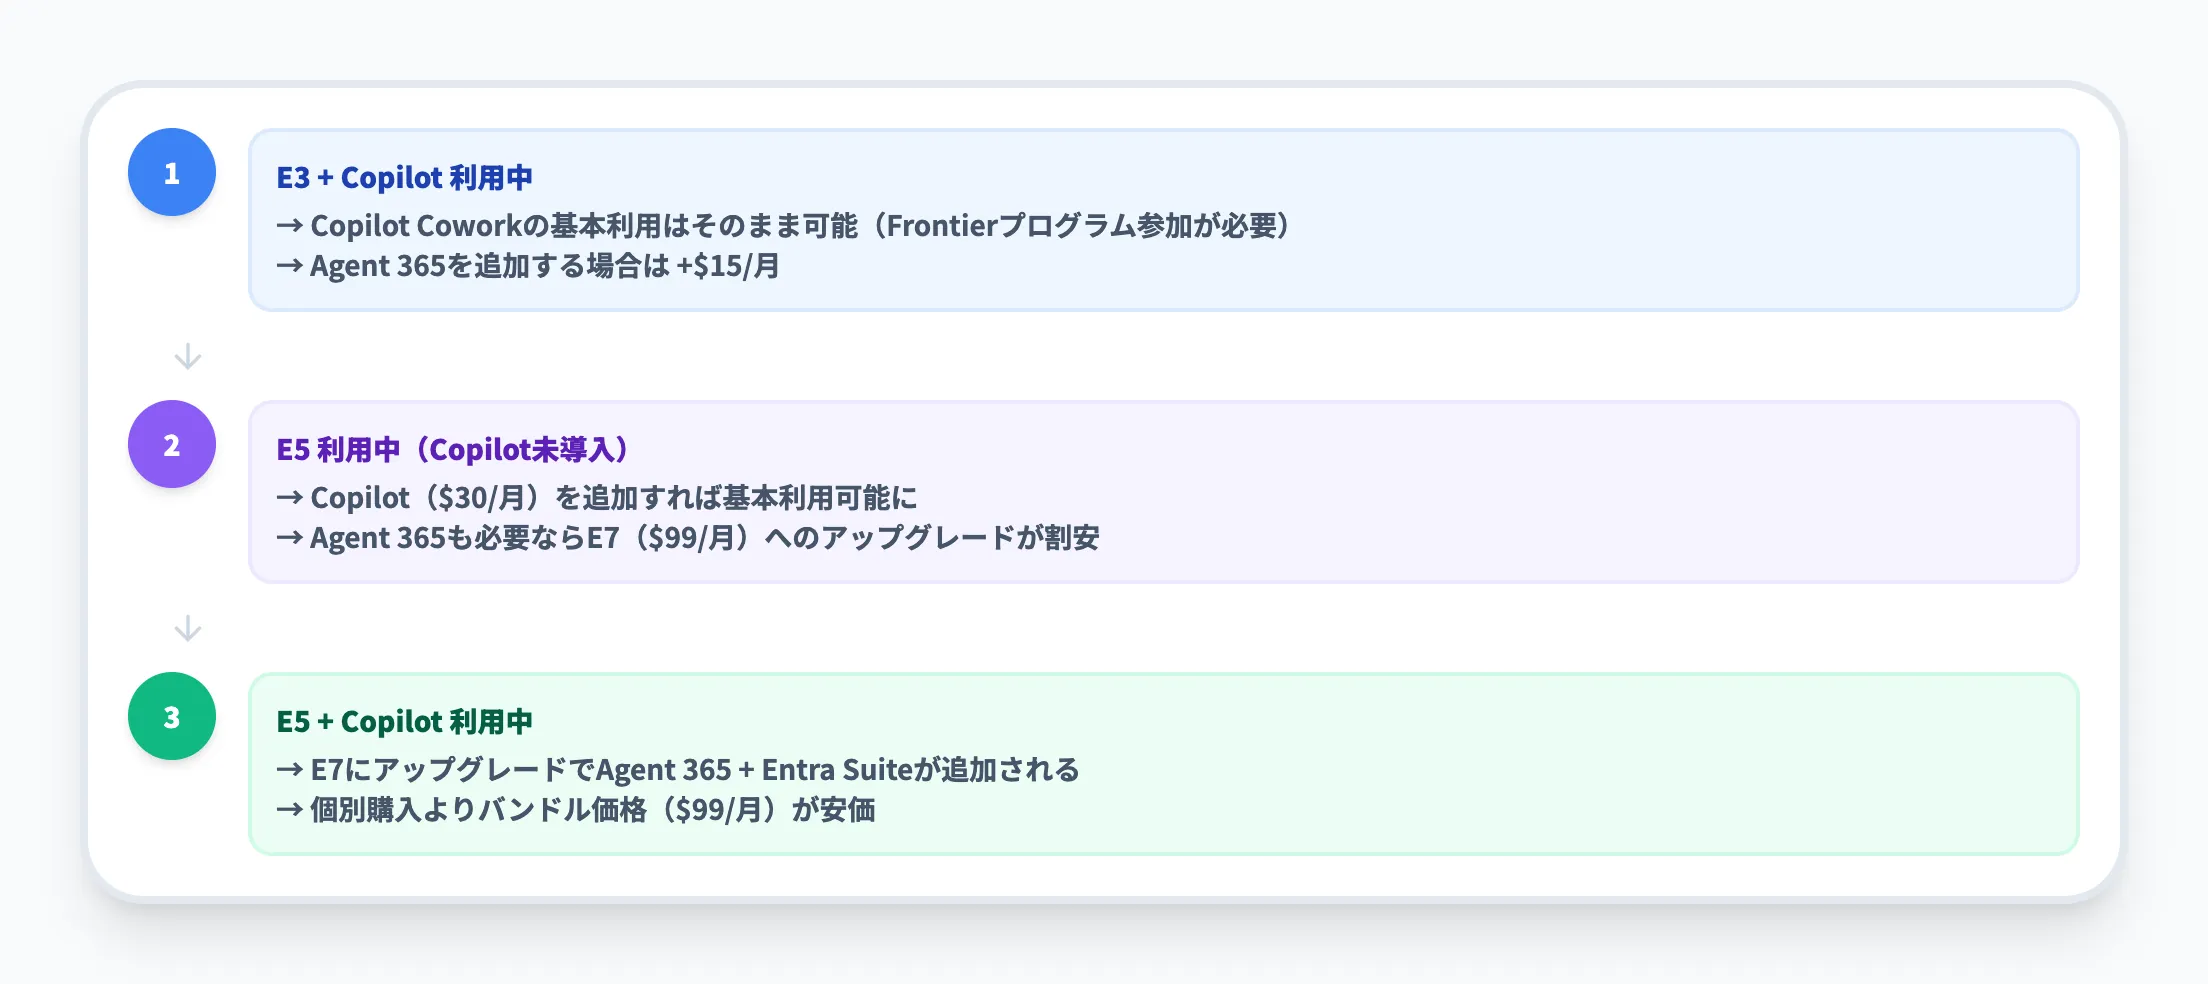This screenshot has width=2208, height=984.
Task: Click the green step 3 circle
Action: (x=172, y=716)
